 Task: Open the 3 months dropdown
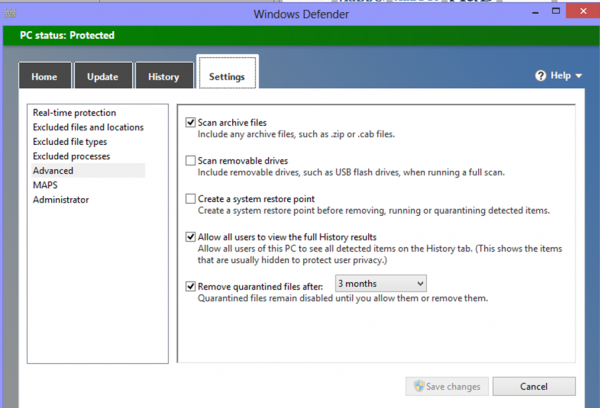[x=381, y=284]
